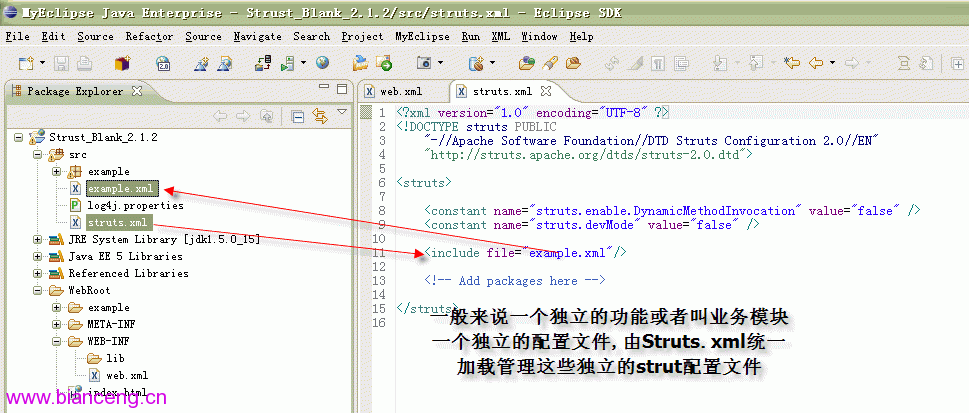Click the Previous Annotation toolbar icon

(x=756, y=63)
